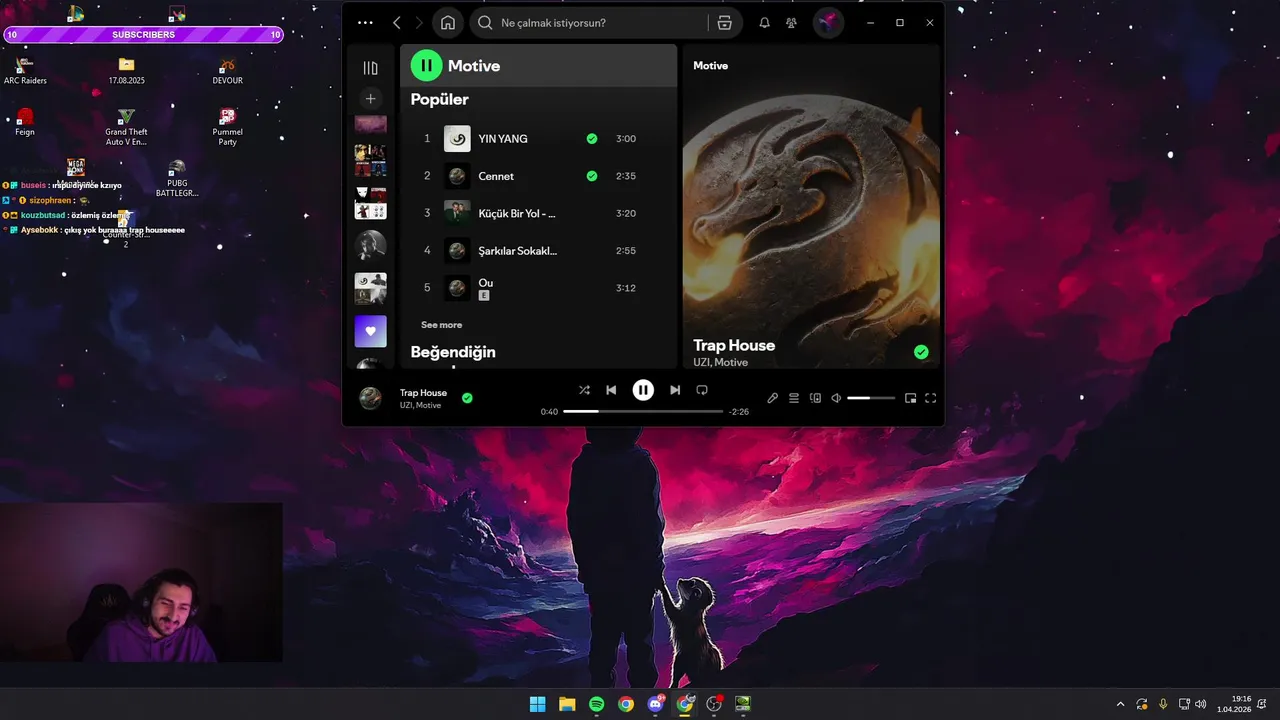The height and width of the screenshot is (720, 1280).
Task: Open NVIDIA app in taskbar
Action: 743,704
